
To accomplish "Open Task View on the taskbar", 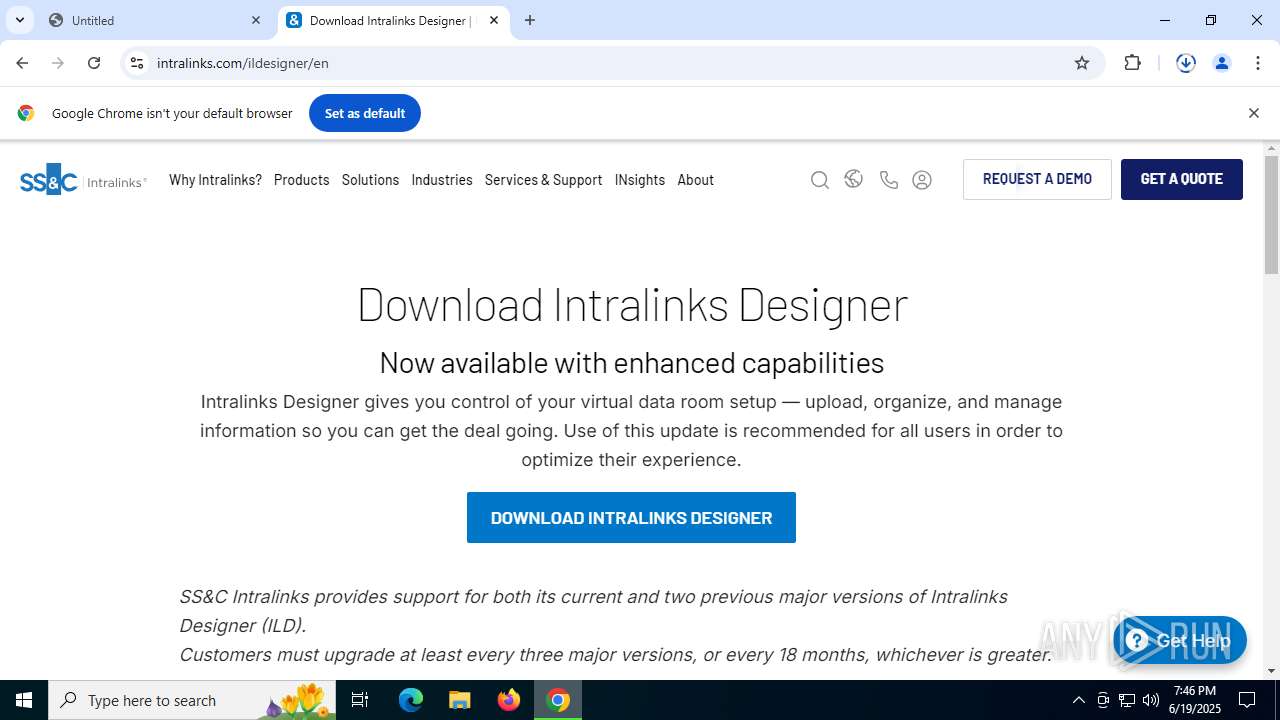I will click(361, 700).
